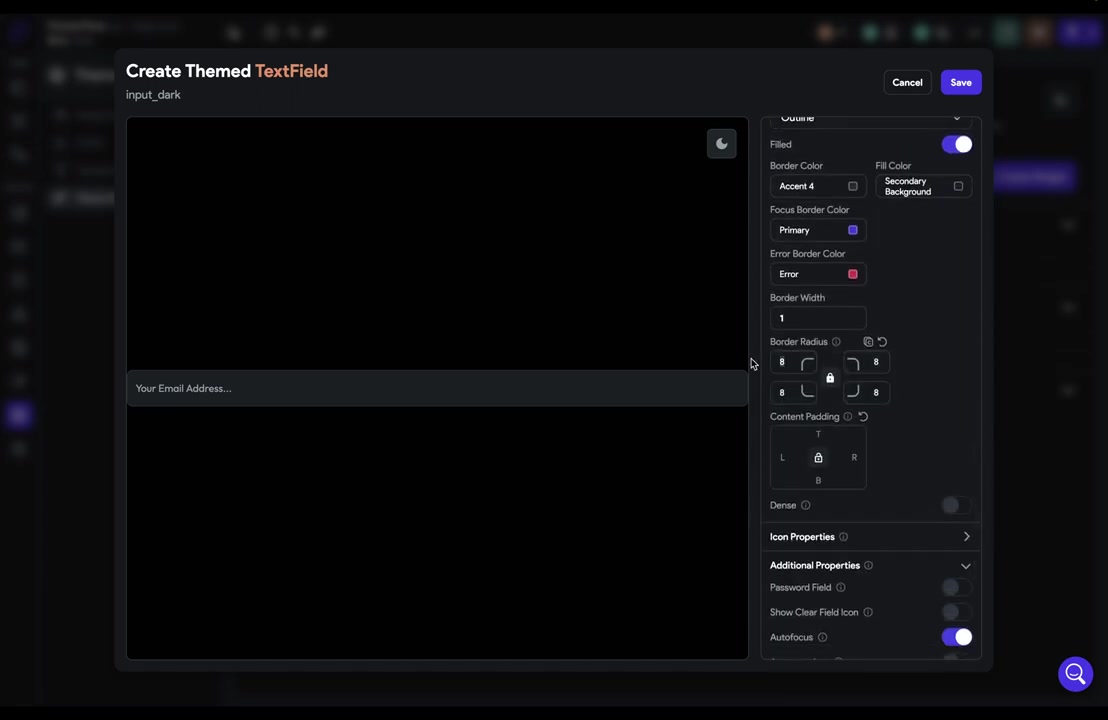The width and height of the screenshot is (1108, 720).
Task: Open the Outline border type dropdown
Action: click(x=871, y=119)
